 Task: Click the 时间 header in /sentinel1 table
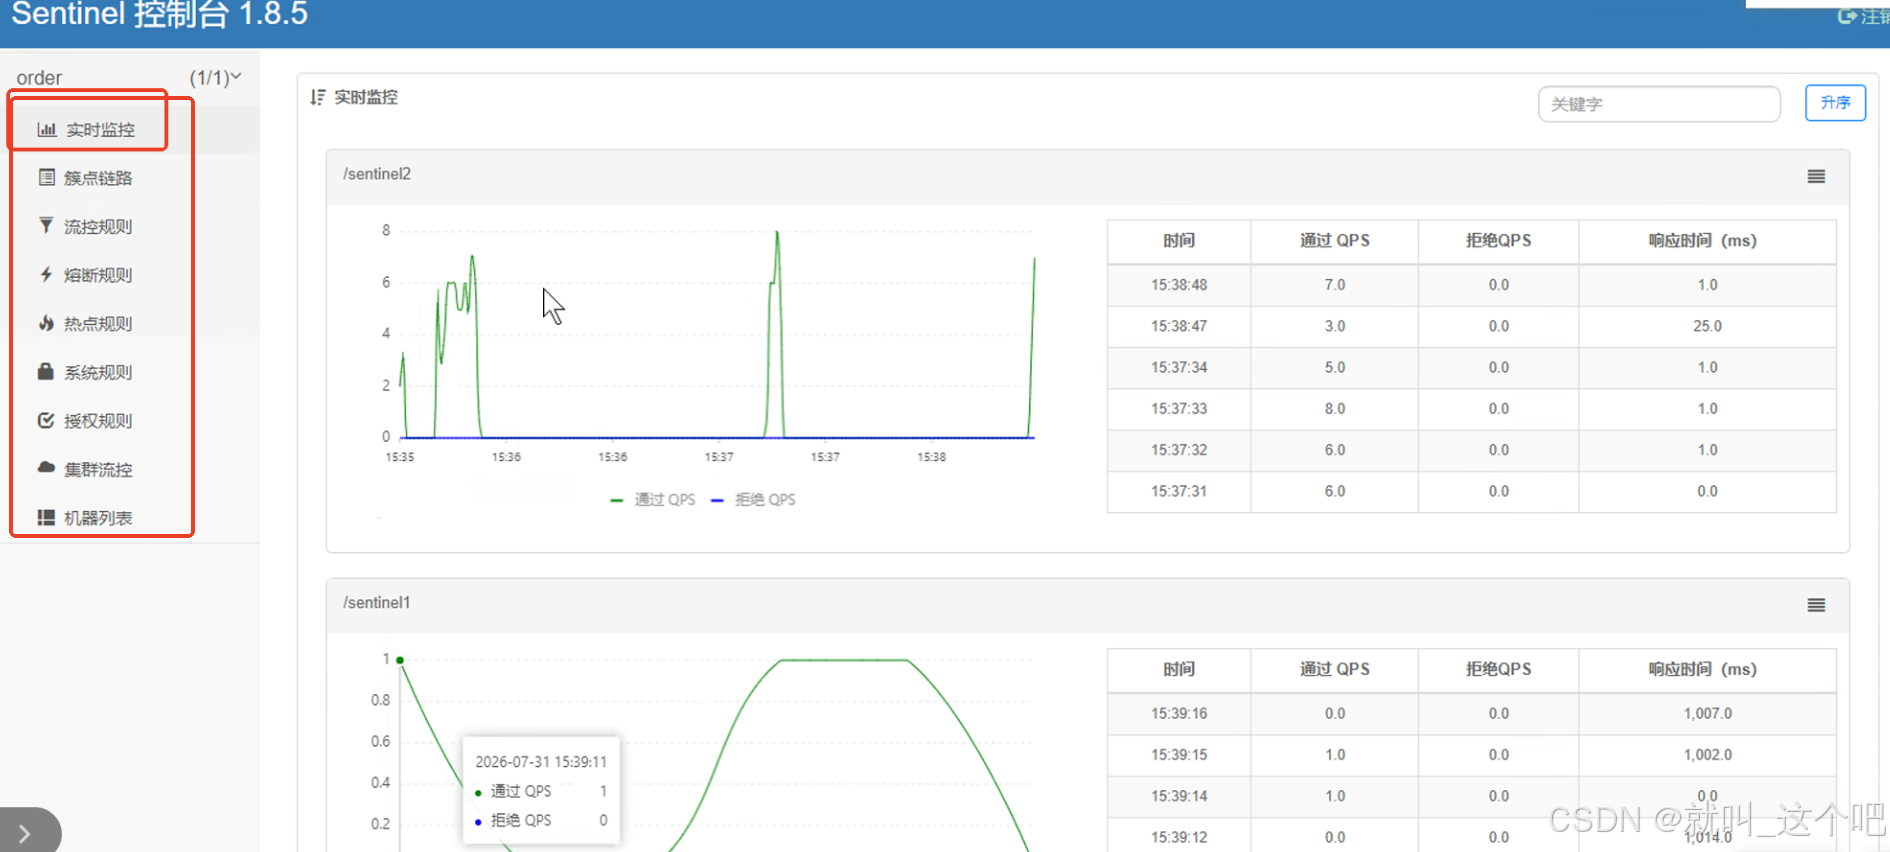(1179, 669)
